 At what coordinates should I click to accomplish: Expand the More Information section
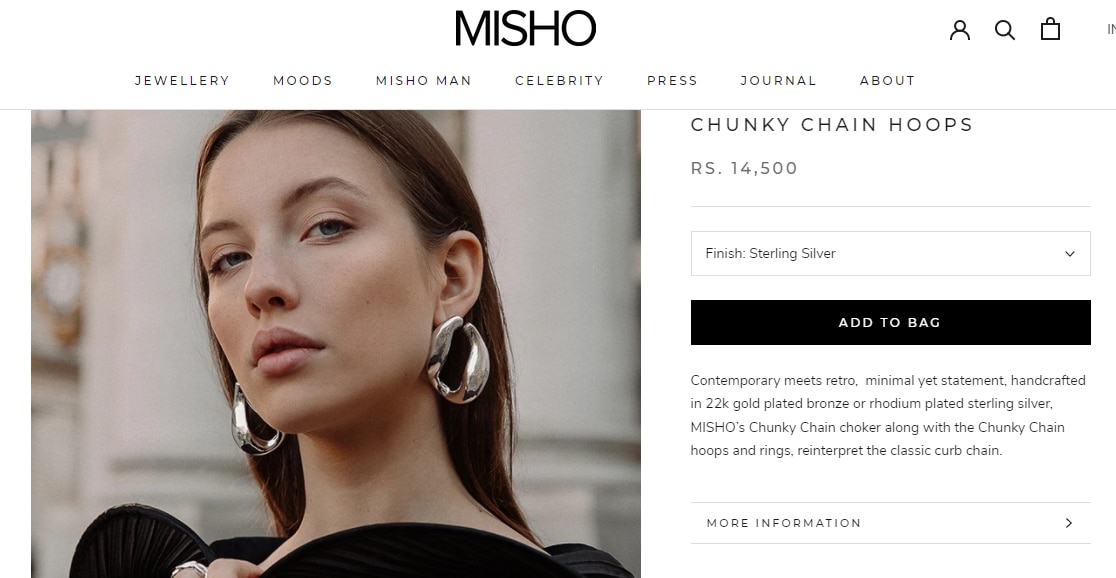pyautogui.click(x=890, y=523)
